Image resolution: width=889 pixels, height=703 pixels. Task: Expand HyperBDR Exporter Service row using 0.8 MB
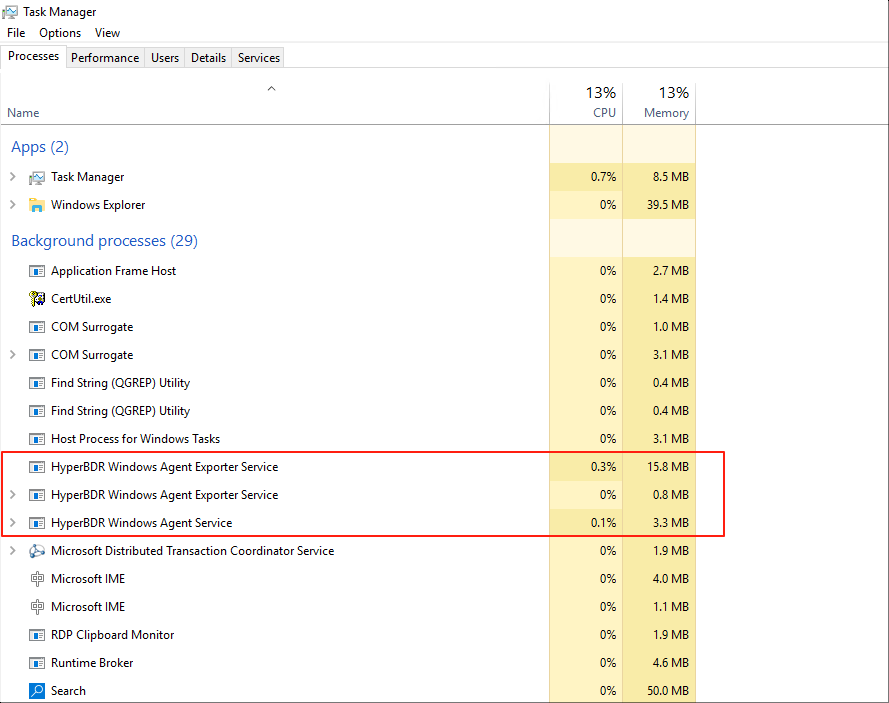click(13, 495)
